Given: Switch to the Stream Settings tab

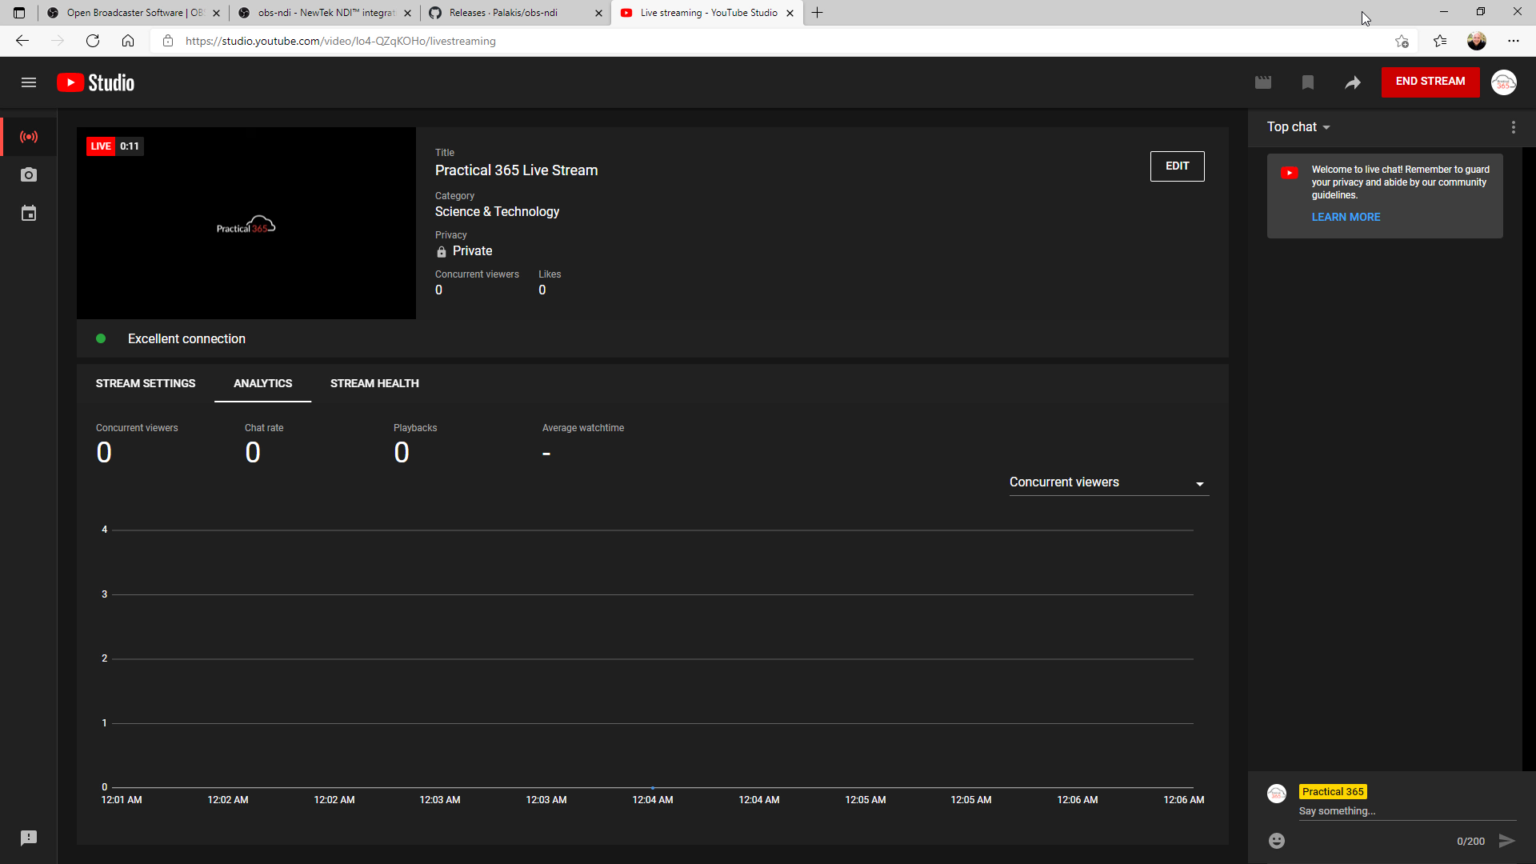Looking at the screenshot, I should 145,383.
